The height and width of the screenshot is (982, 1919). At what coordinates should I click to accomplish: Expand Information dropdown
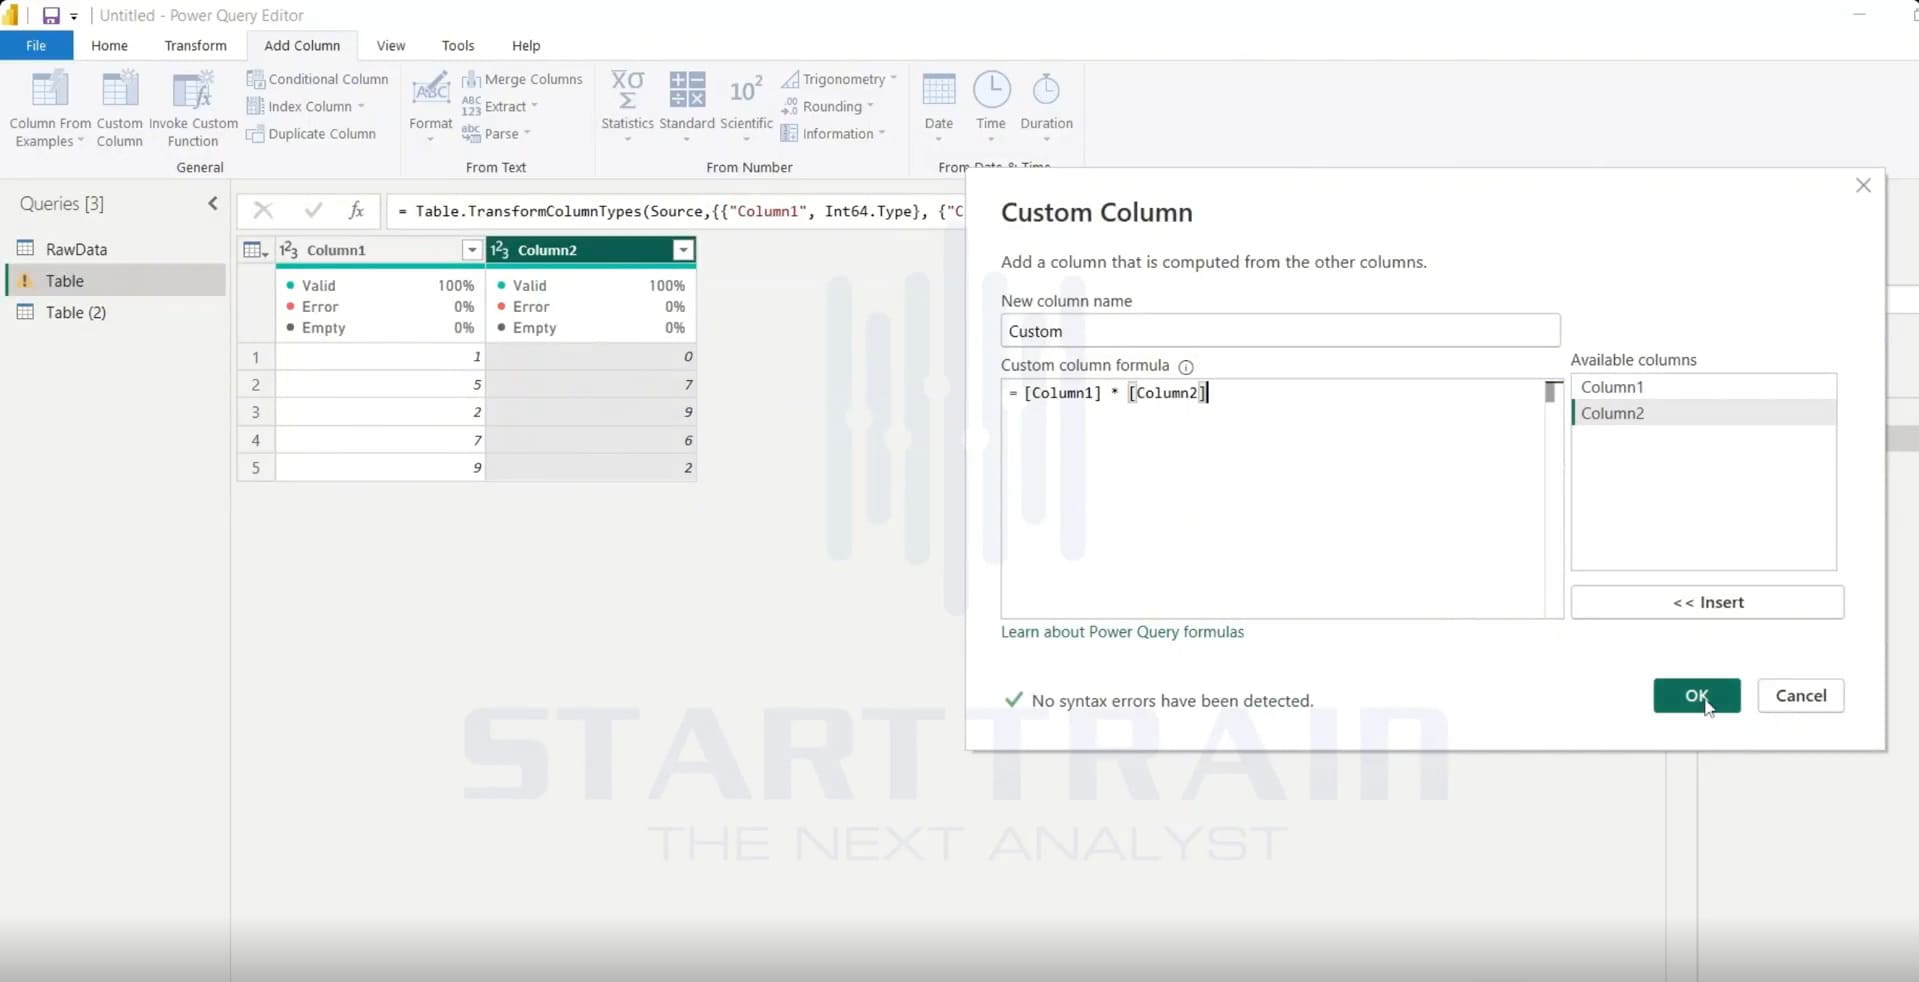click(833, 134)
